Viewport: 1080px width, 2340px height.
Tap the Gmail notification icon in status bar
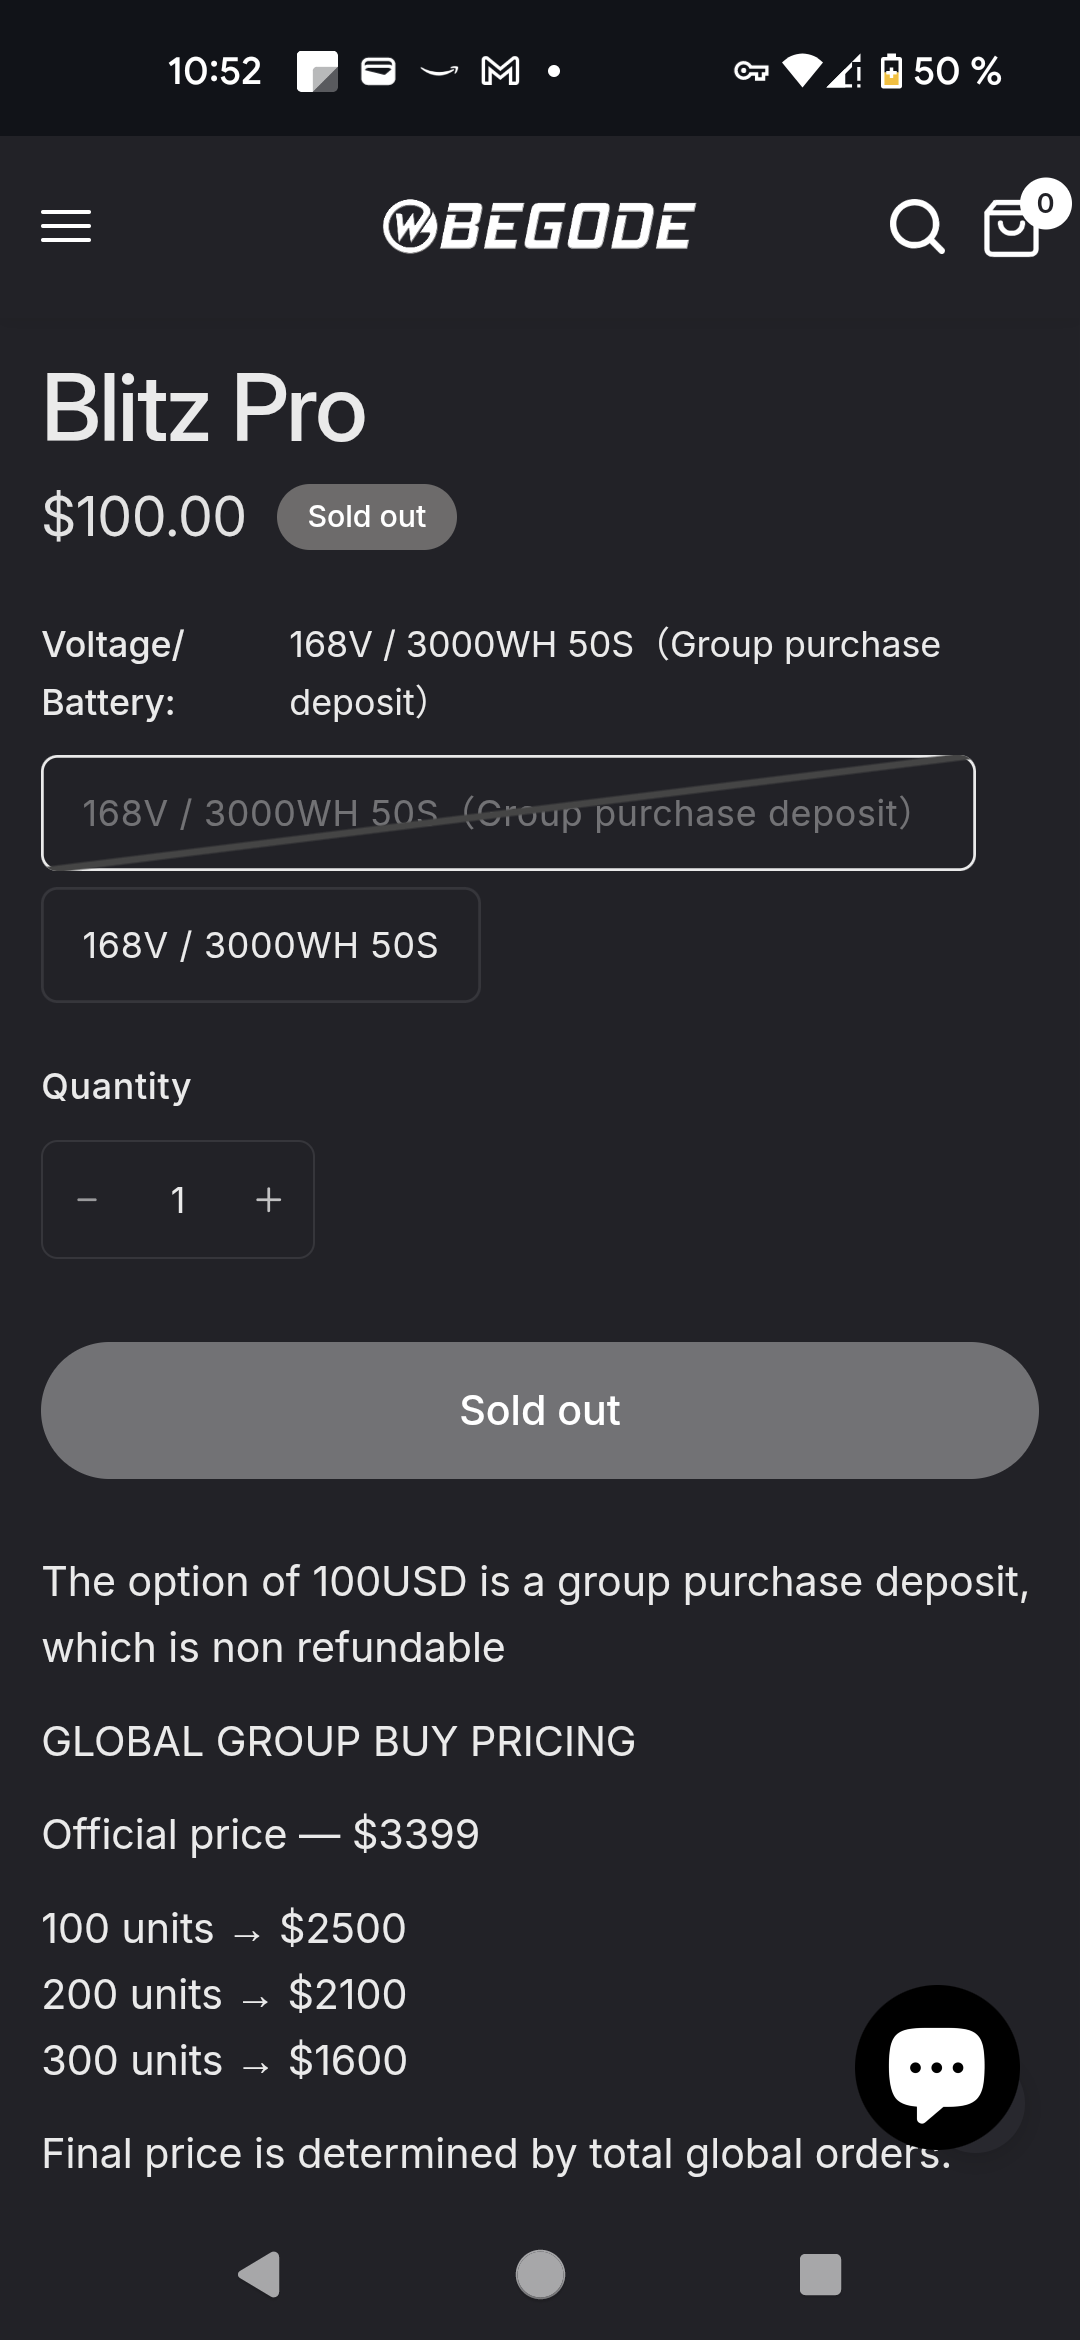click(x=500, y=71)
